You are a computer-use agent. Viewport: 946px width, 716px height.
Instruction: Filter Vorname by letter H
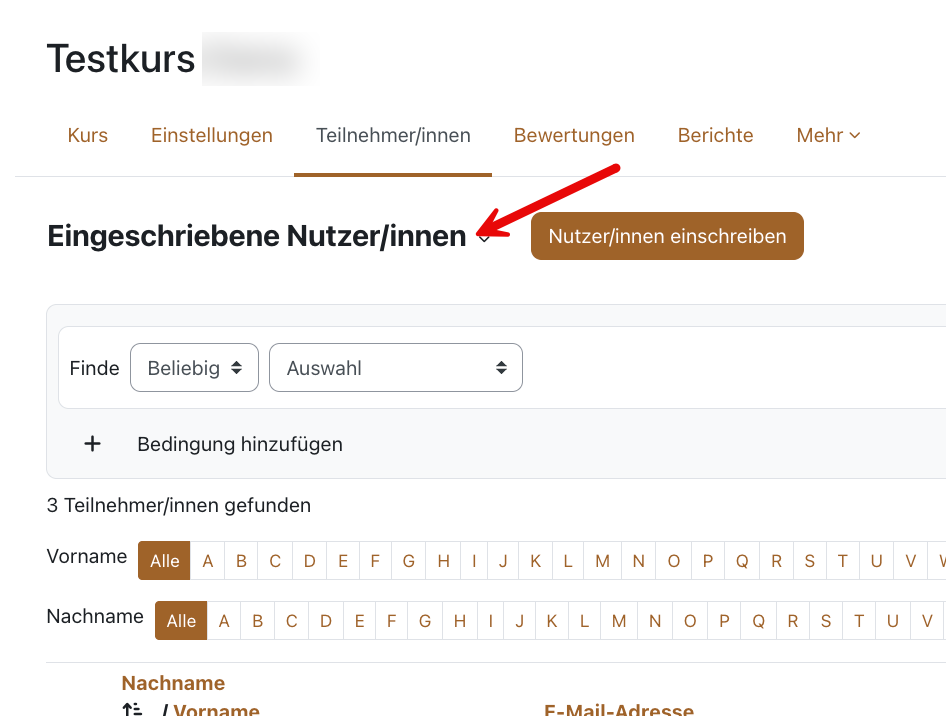pyautogui.click(x=443, y=561)
